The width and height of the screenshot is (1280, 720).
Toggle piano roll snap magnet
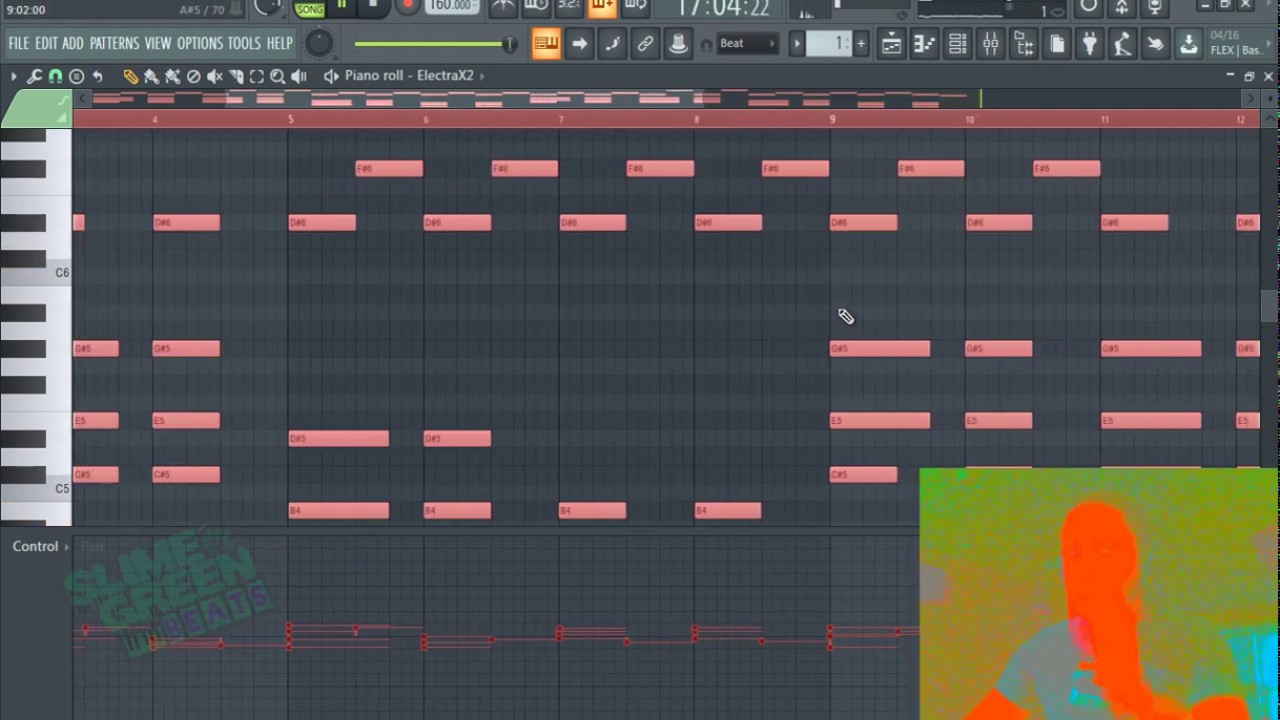tap(55, 76)
